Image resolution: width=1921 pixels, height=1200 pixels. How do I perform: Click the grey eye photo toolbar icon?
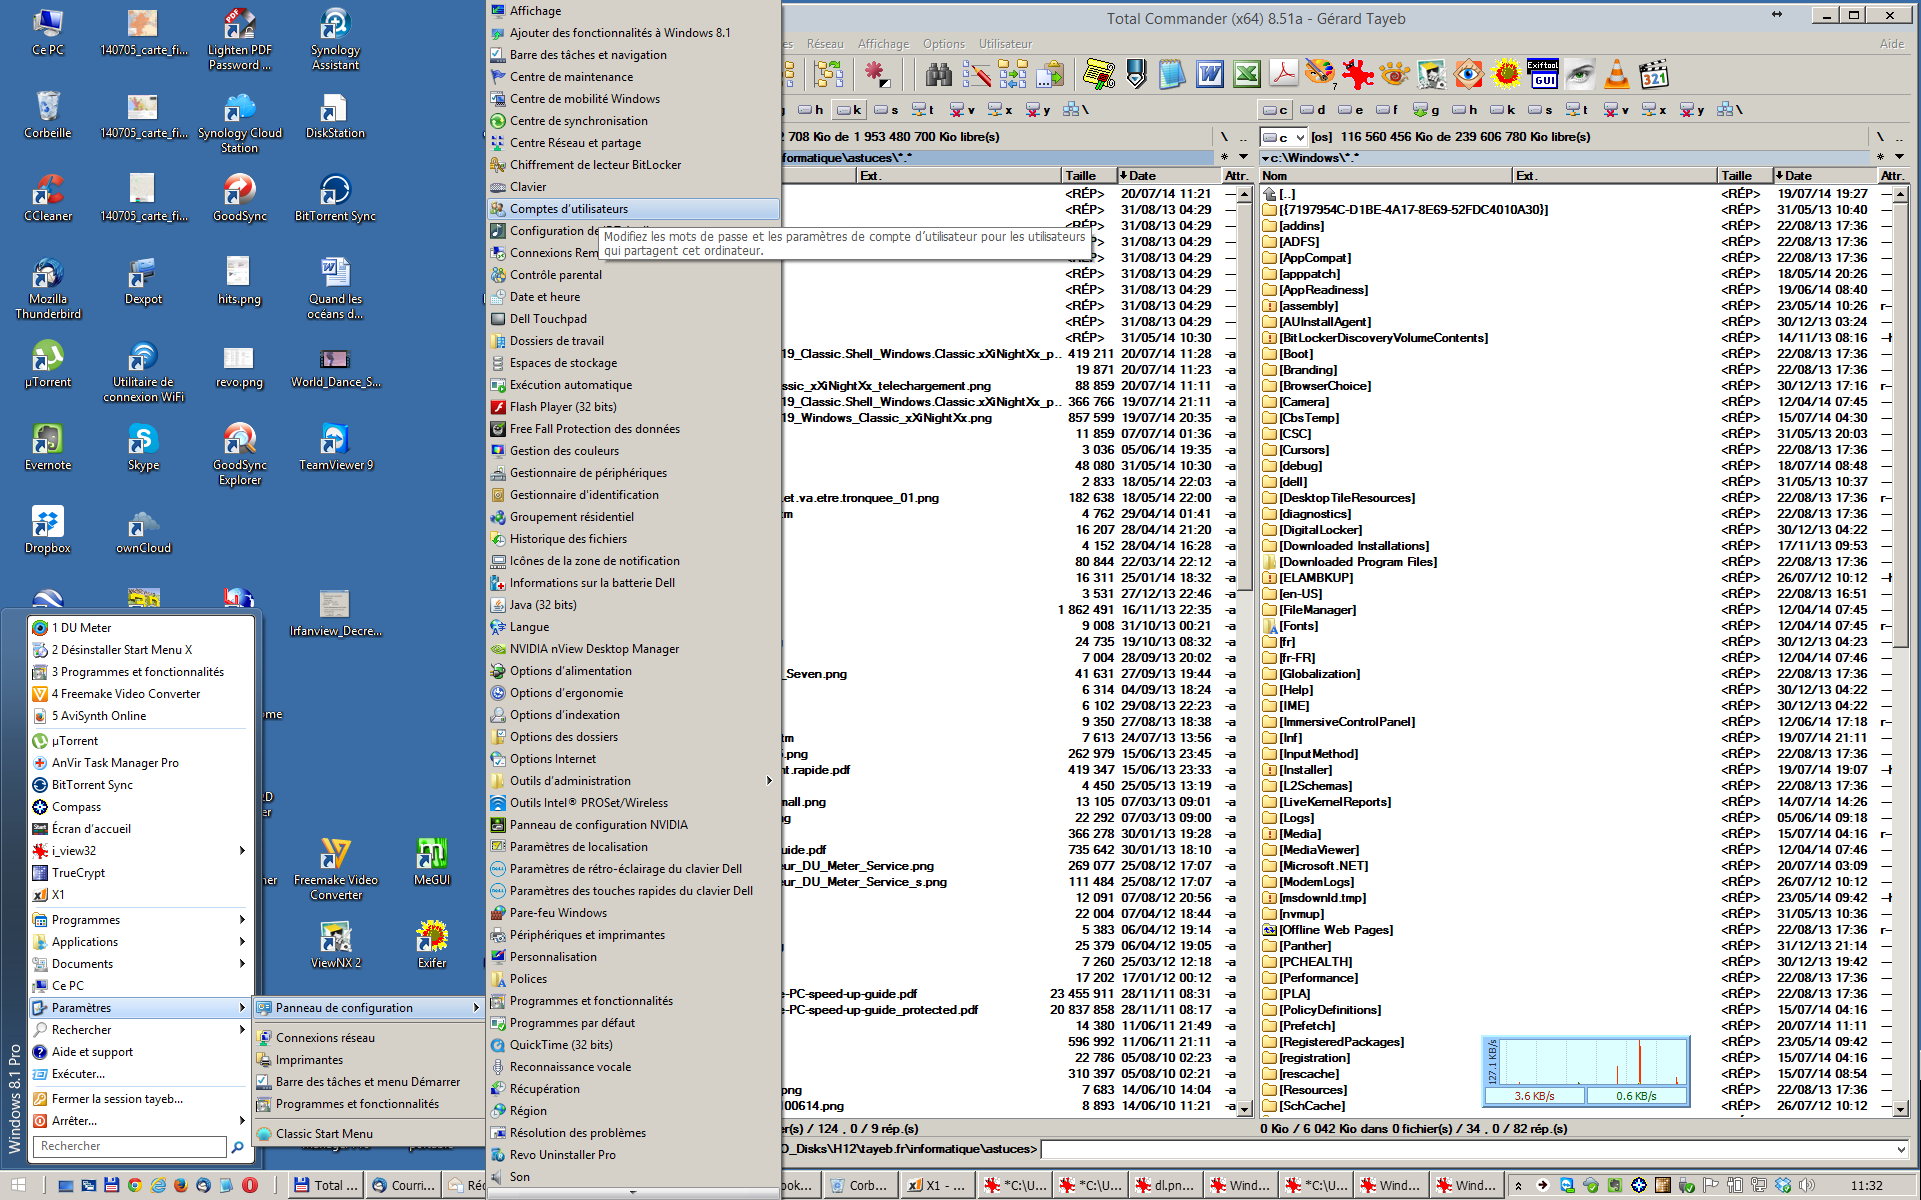1579,74
